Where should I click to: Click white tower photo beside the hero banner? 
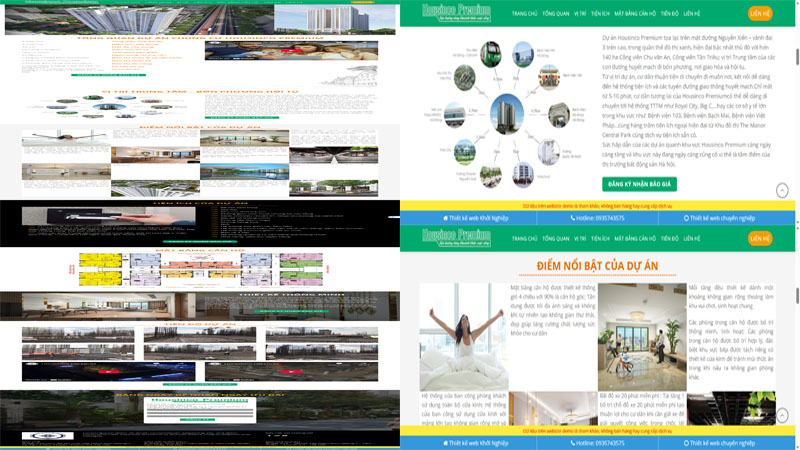pos(335,20)
